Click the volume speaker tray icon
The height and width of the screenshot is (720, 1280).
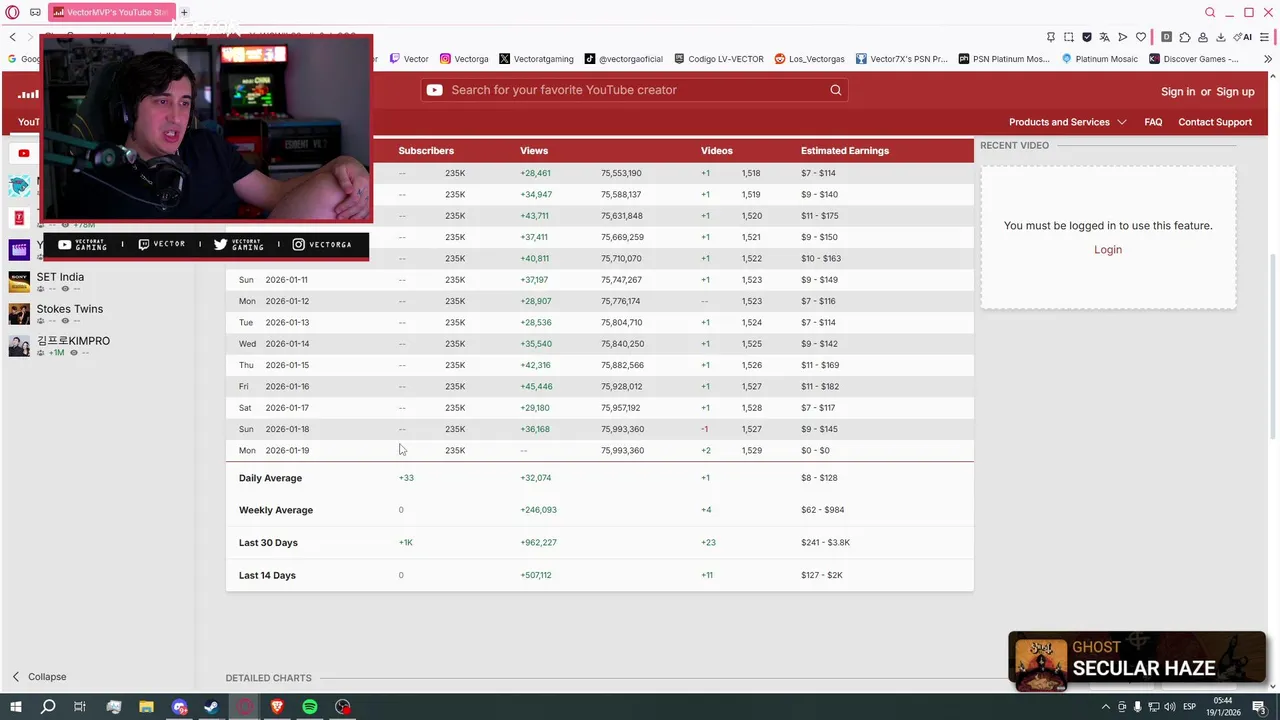(1169, 707)
